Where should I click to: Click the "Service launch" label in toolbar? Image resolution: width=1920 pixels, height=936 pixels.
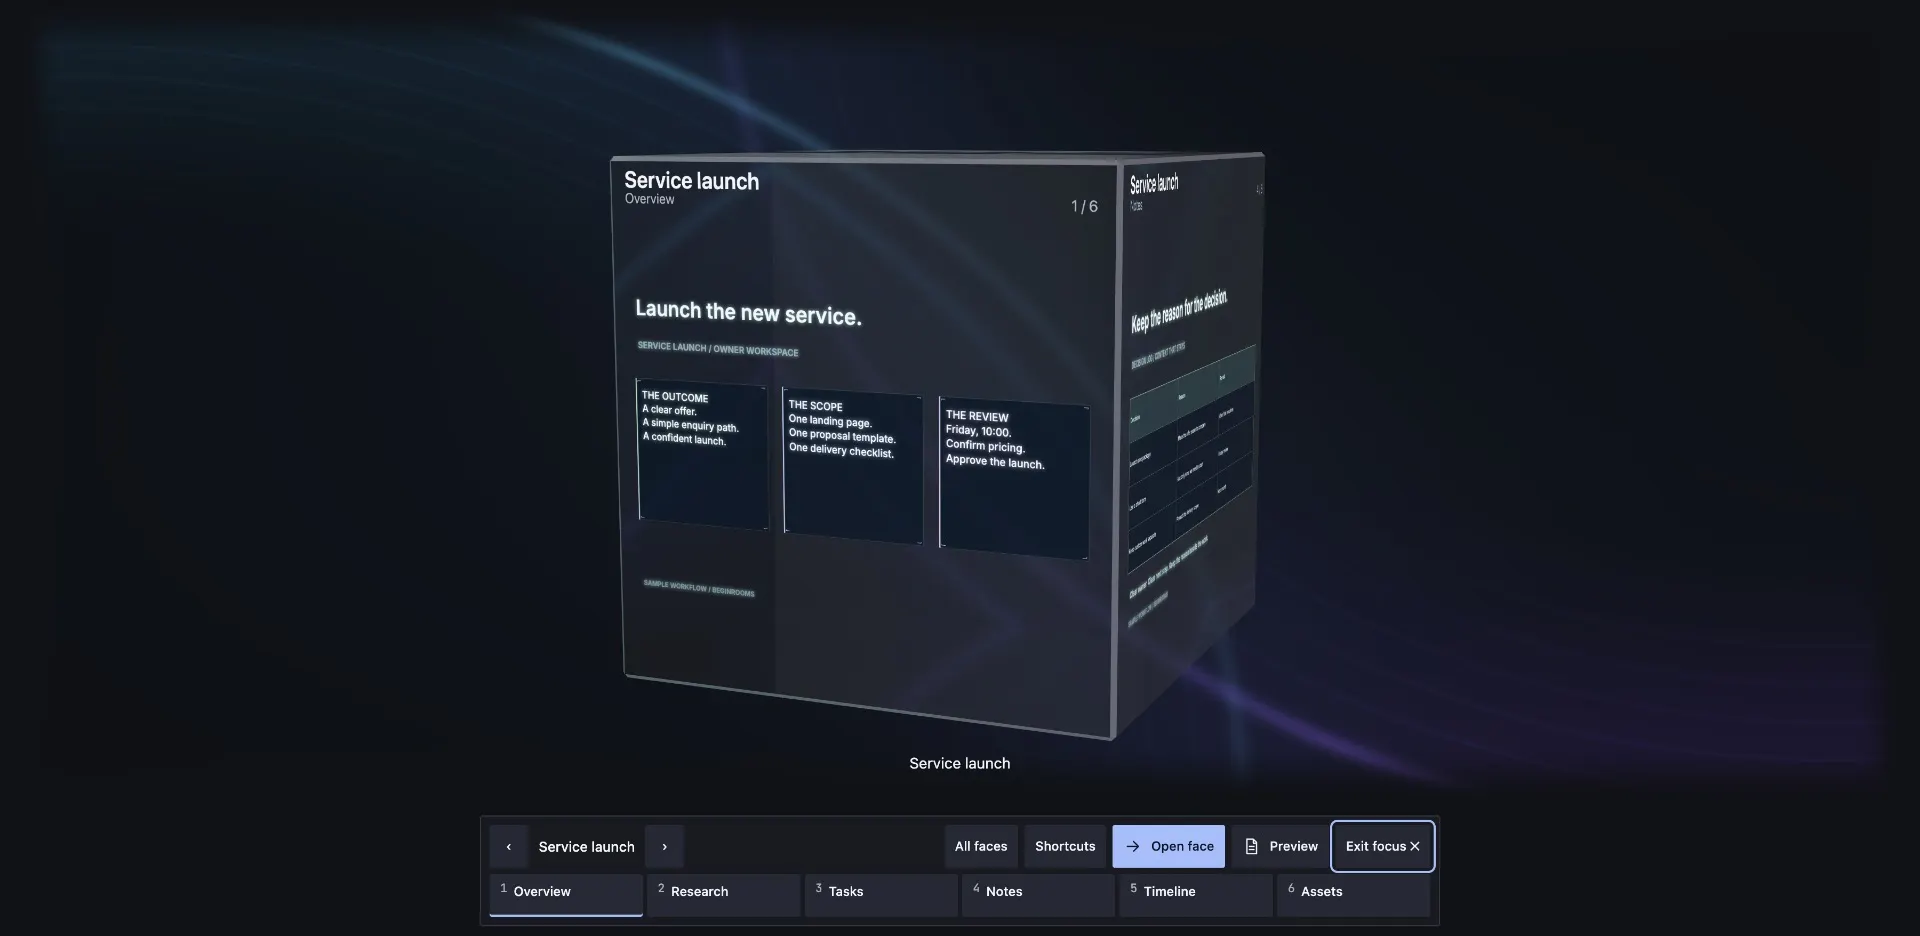586,846
